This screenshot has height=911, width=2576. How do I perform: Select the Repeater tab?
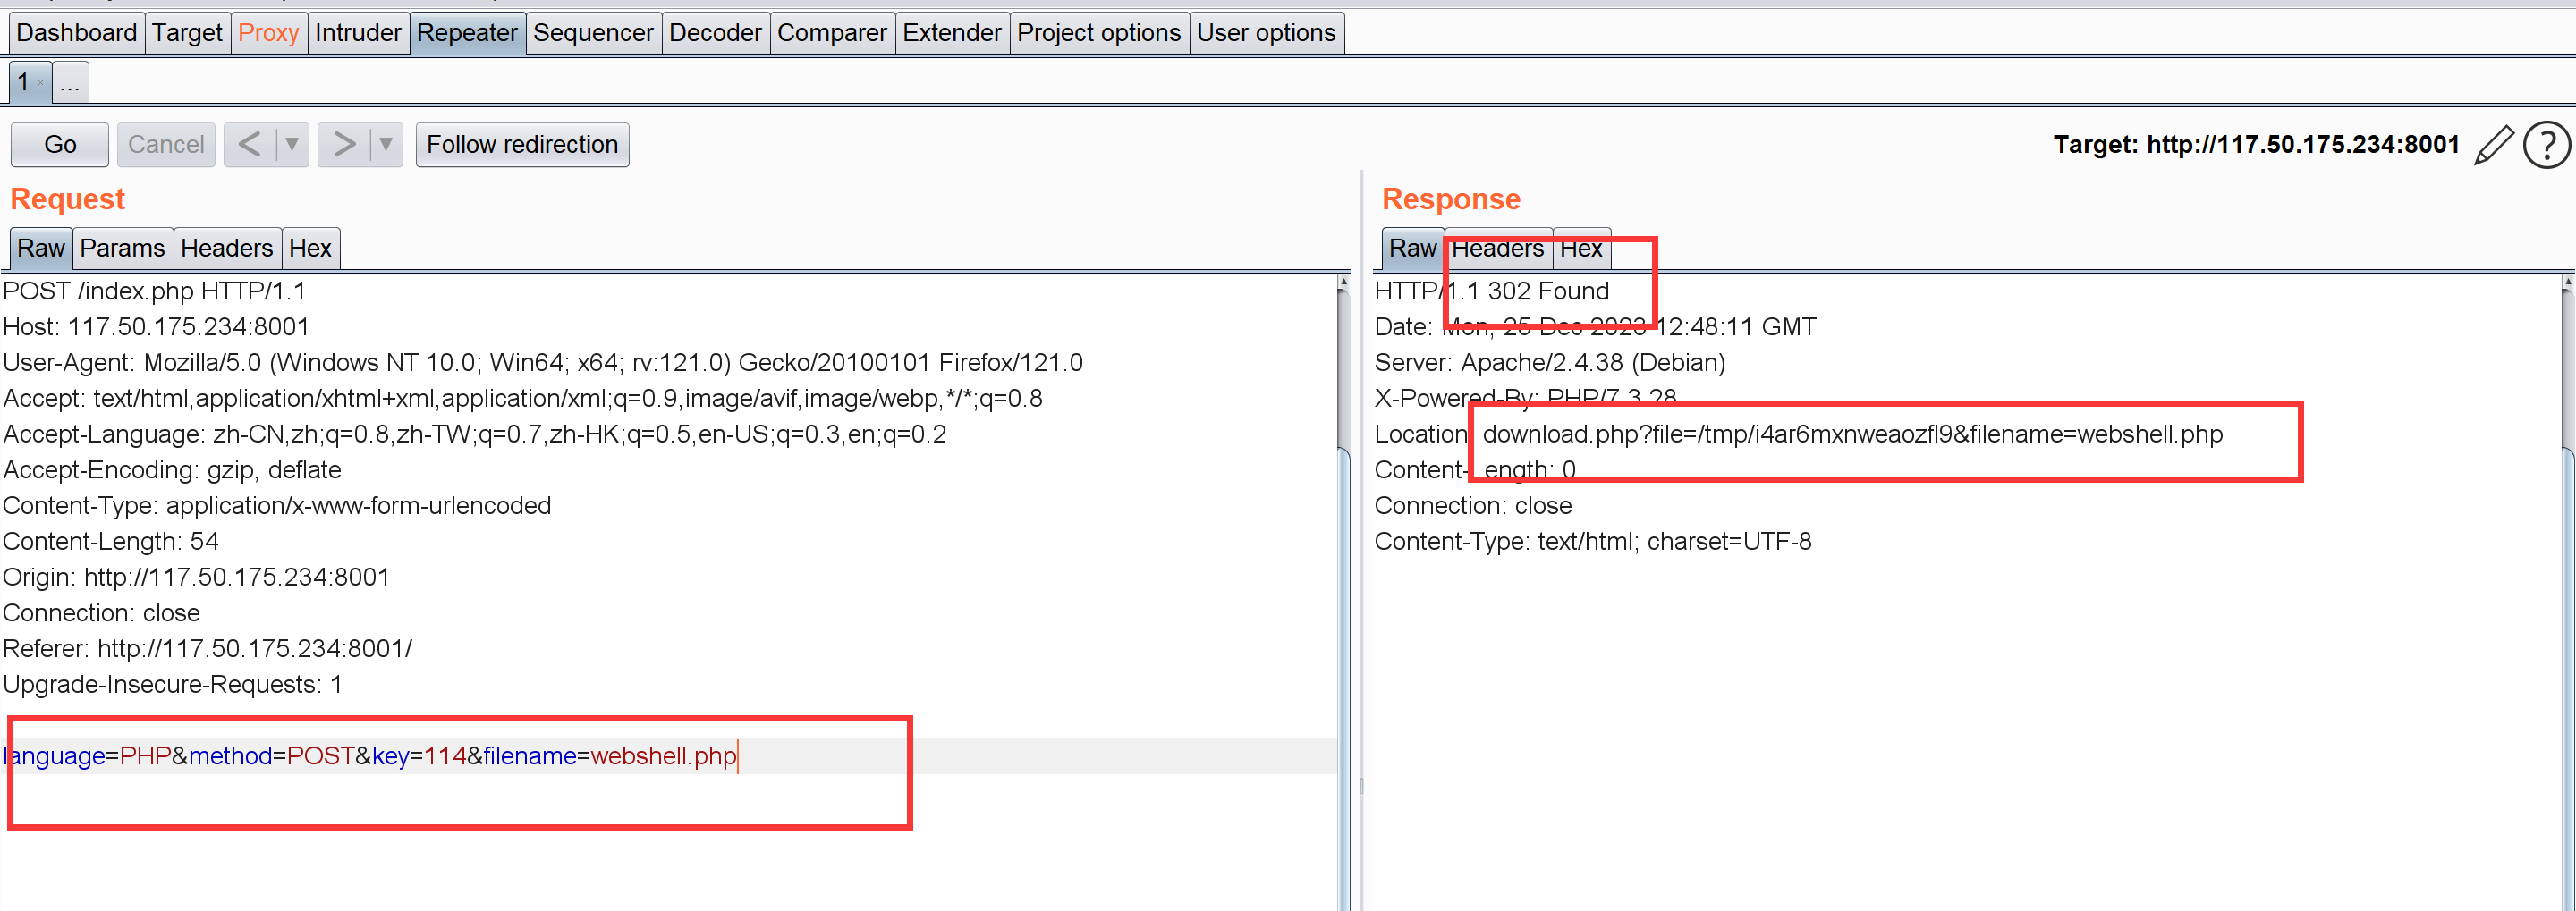(x=467, y=33)
